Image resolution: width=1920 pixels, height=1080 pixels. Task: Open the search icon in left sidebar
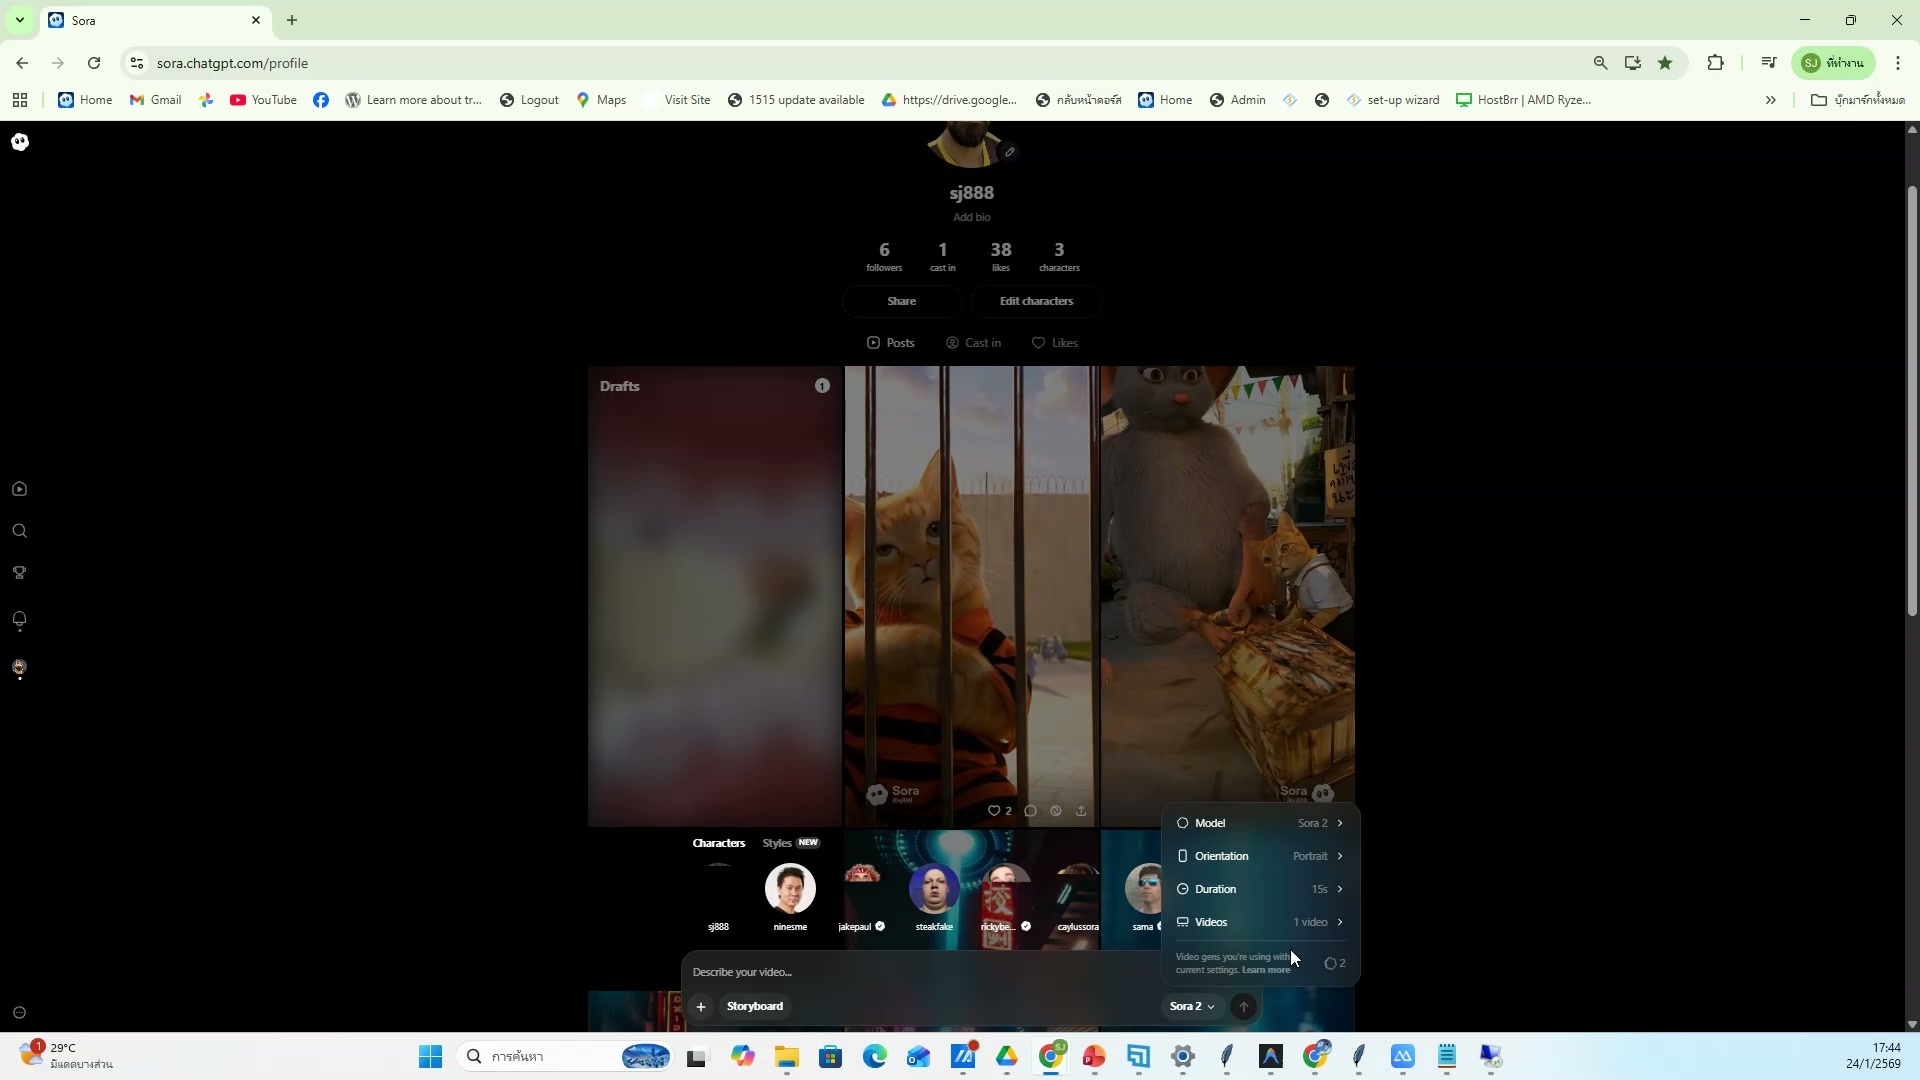(x=19, y=531)
